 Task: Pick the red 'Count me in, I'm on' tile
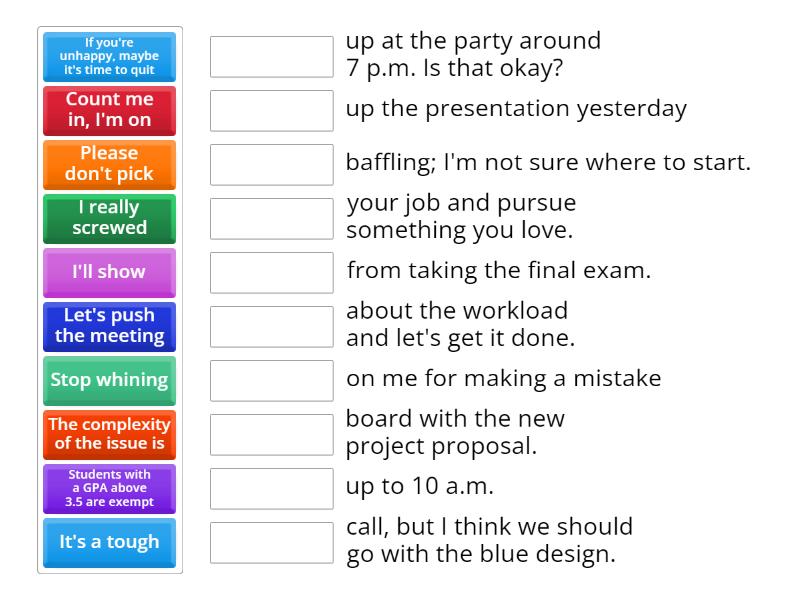(109, 111)
